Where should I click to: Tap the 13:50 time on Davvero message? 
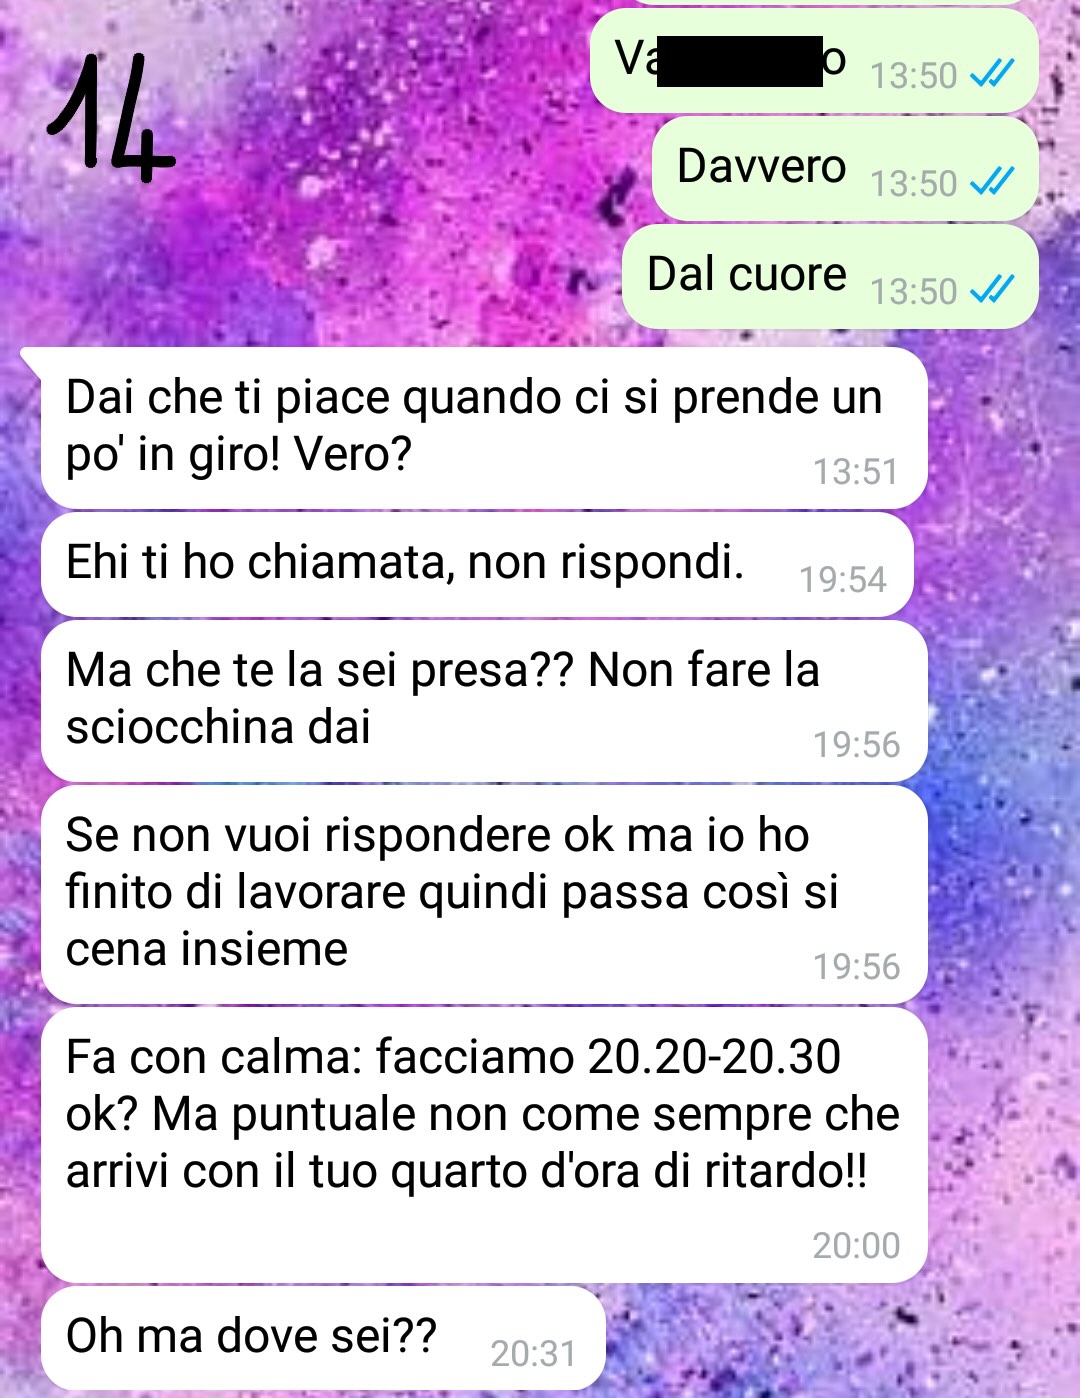(913, 183)
